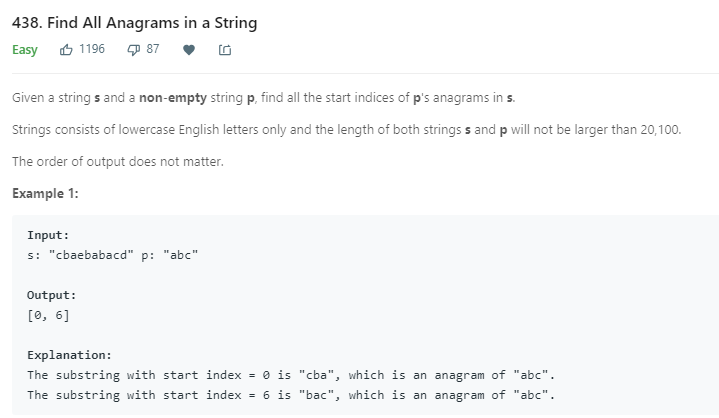
Task: Open the share icon next to heart
Action: [225, 50]
